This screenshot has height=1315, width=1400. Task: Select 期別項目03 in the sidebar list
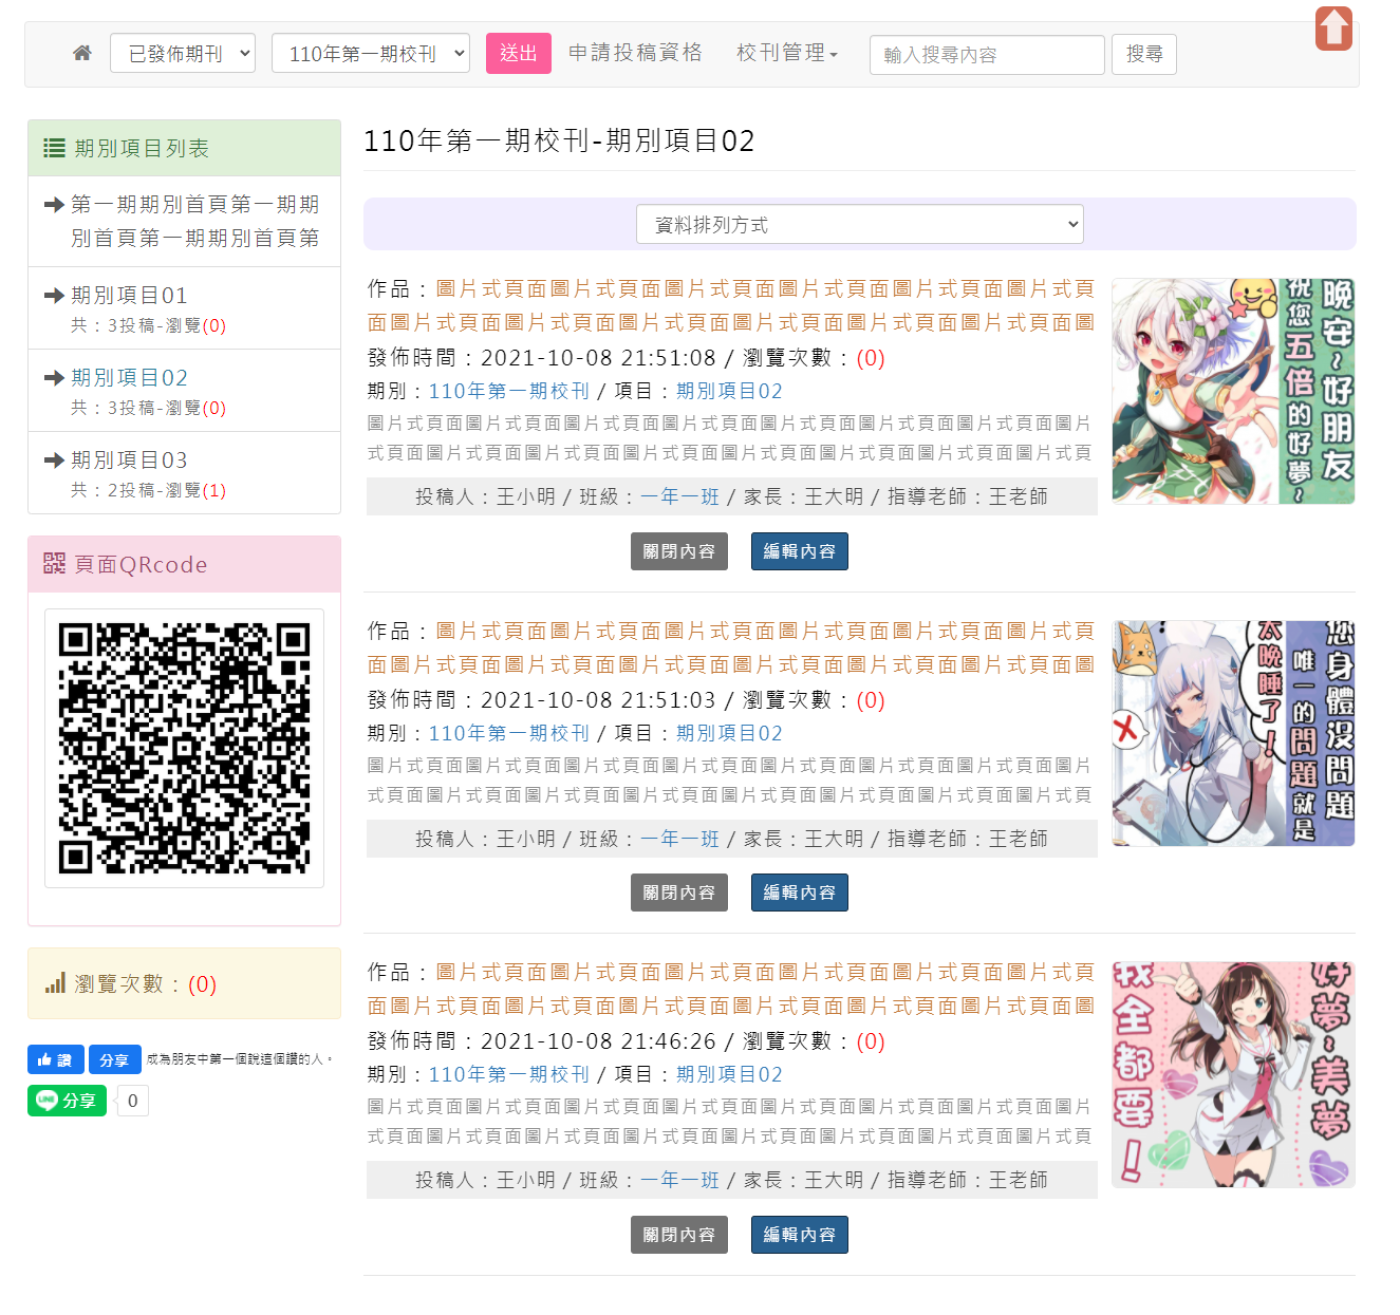point(129,461)
